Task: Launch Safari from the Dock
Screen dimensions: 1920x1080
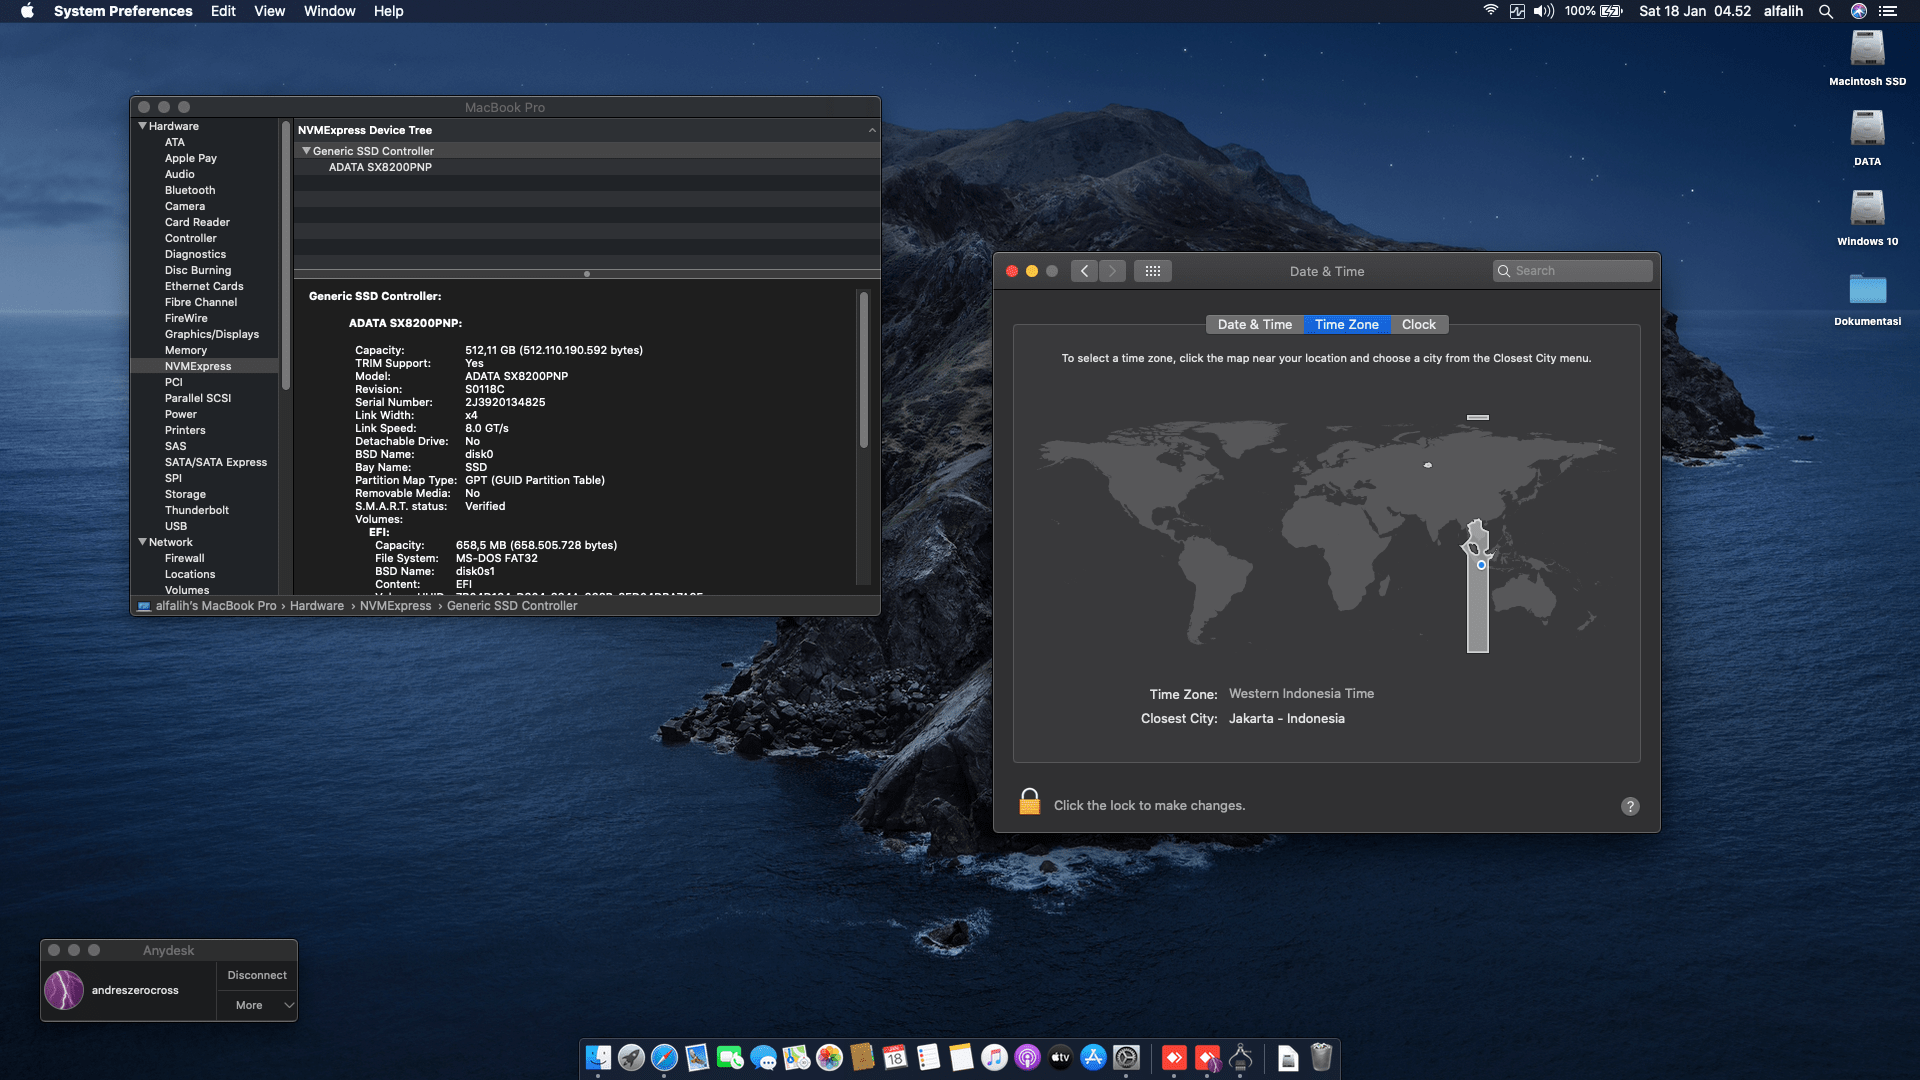Action: [664, 1057]
